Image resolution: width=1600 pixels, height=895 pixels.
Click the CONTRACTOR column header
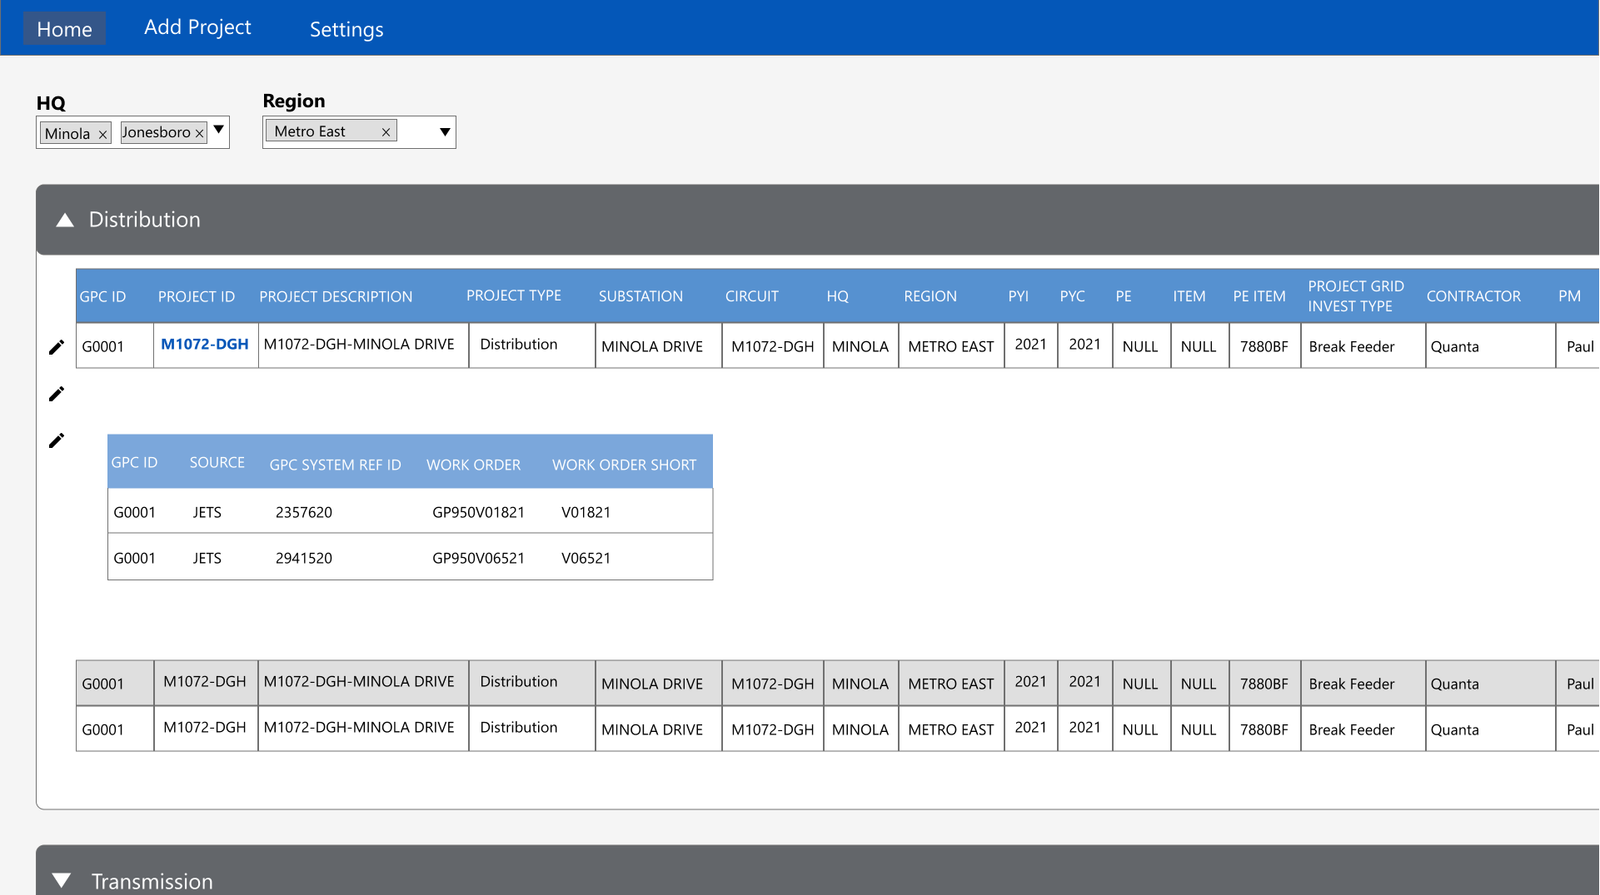[x=1473, y=296]
